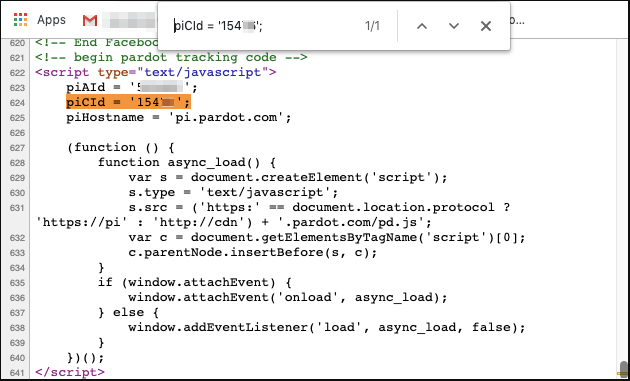Click the 1/1 match count indicator

[x=372, y=26]
